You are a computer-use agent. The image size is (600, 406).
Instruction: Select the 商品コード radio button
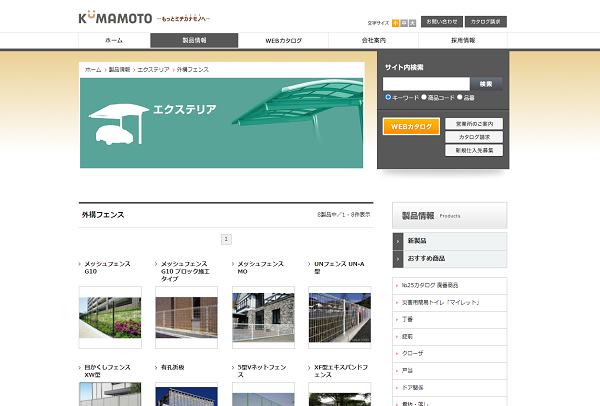point(424,97)
